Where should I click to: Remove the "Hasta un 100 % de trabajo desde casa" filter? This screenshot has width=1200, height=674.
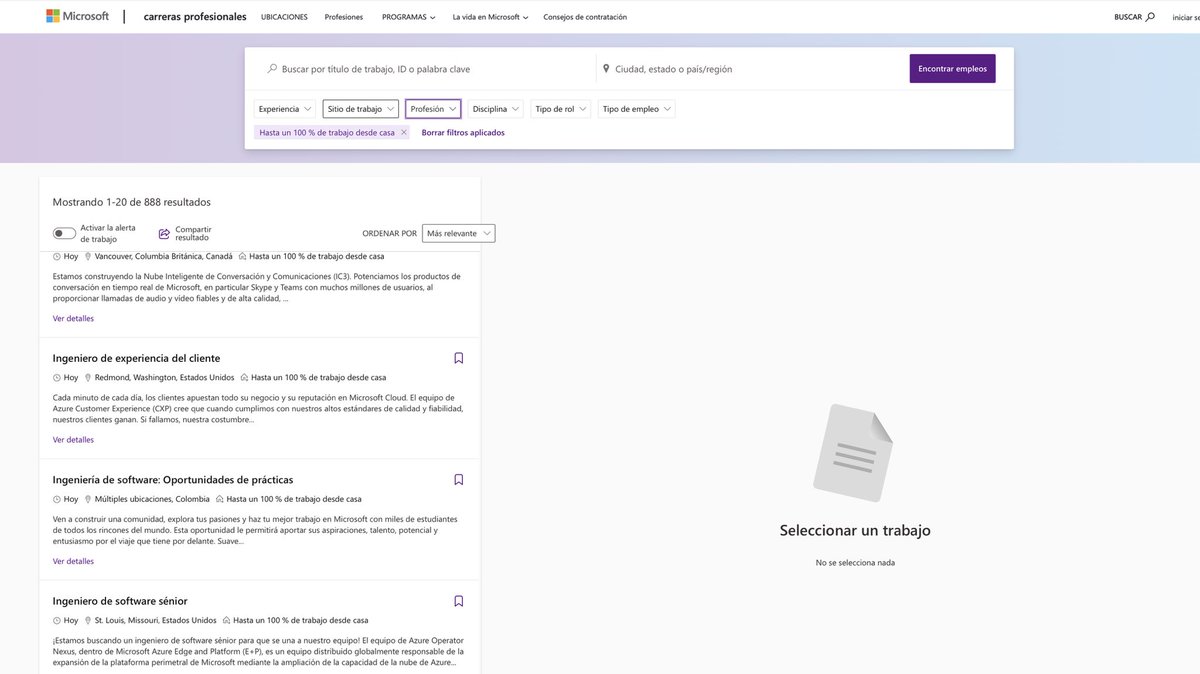[403, 131]
